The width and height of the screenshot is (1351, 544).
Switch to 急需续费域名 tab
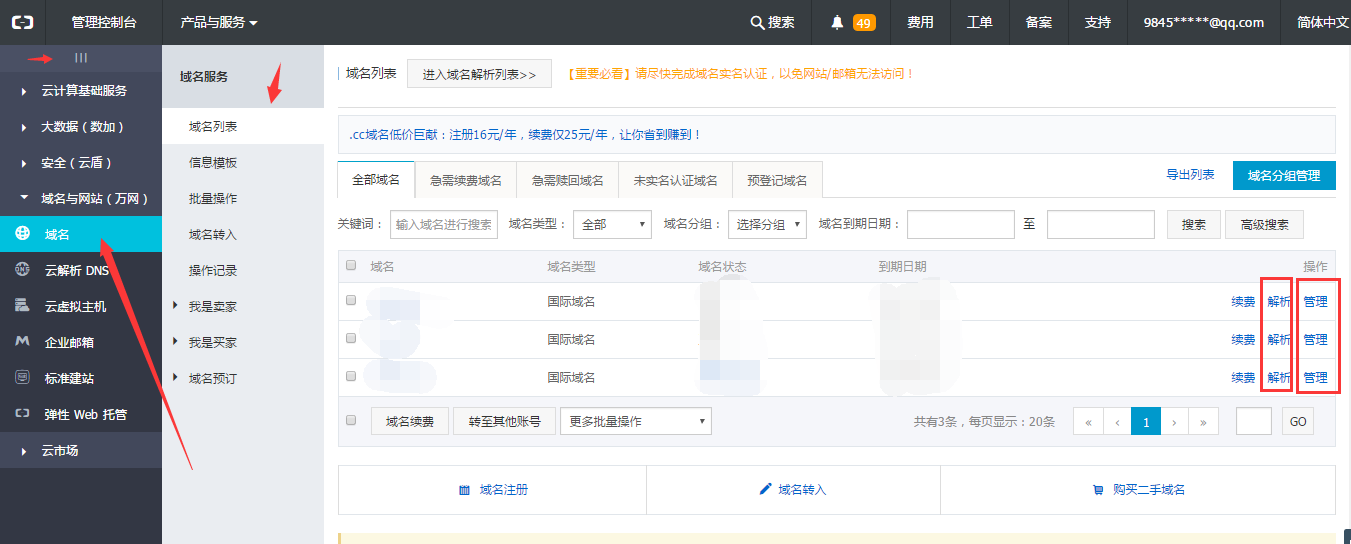(x=466, y=180)
